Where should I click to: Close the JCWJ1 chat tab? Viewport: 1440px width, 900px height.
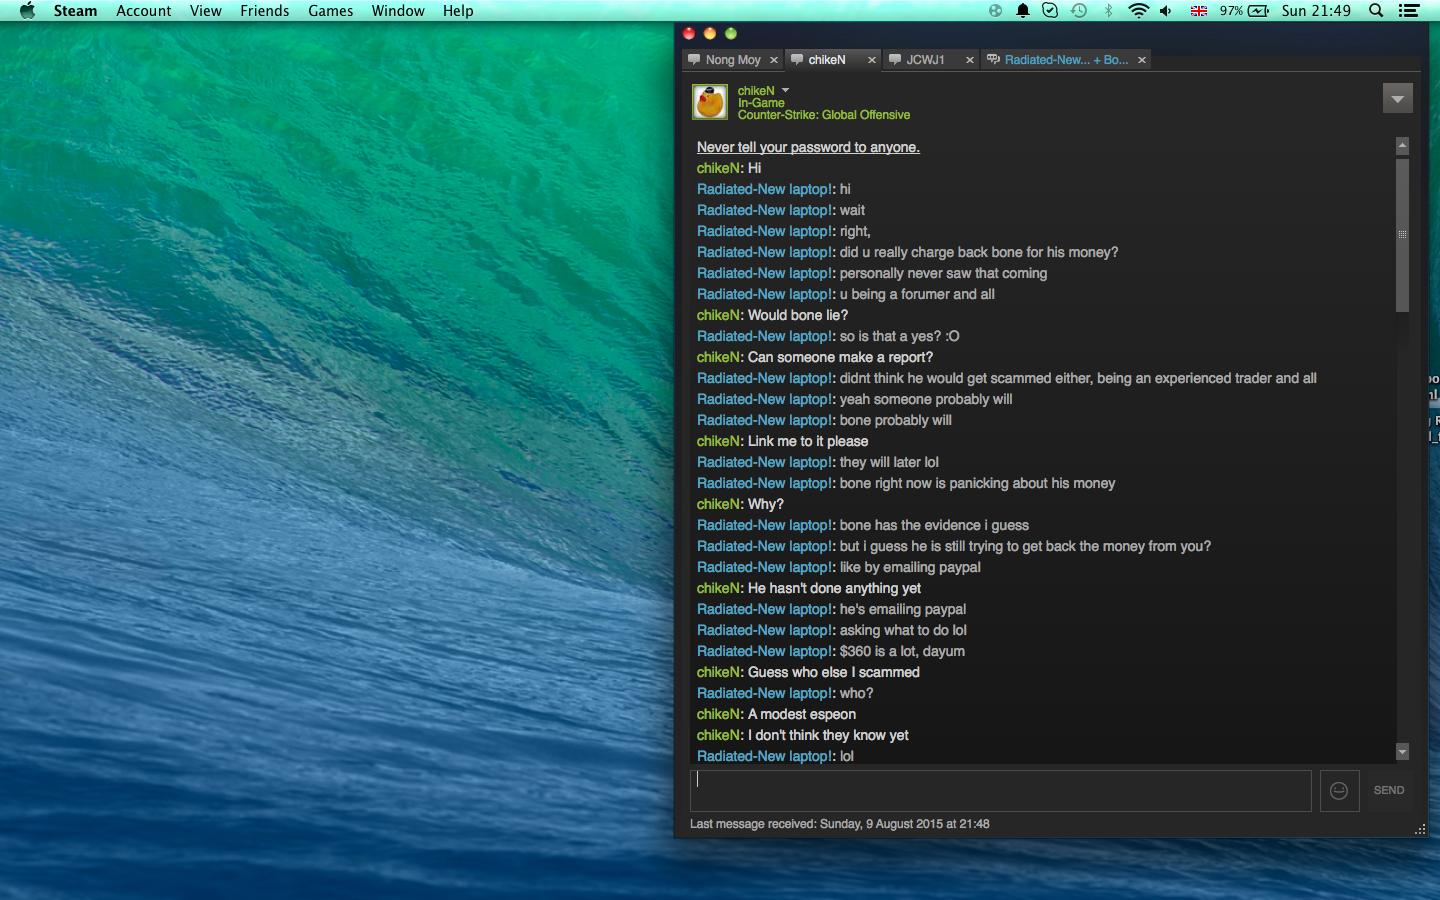click(969, 60)
